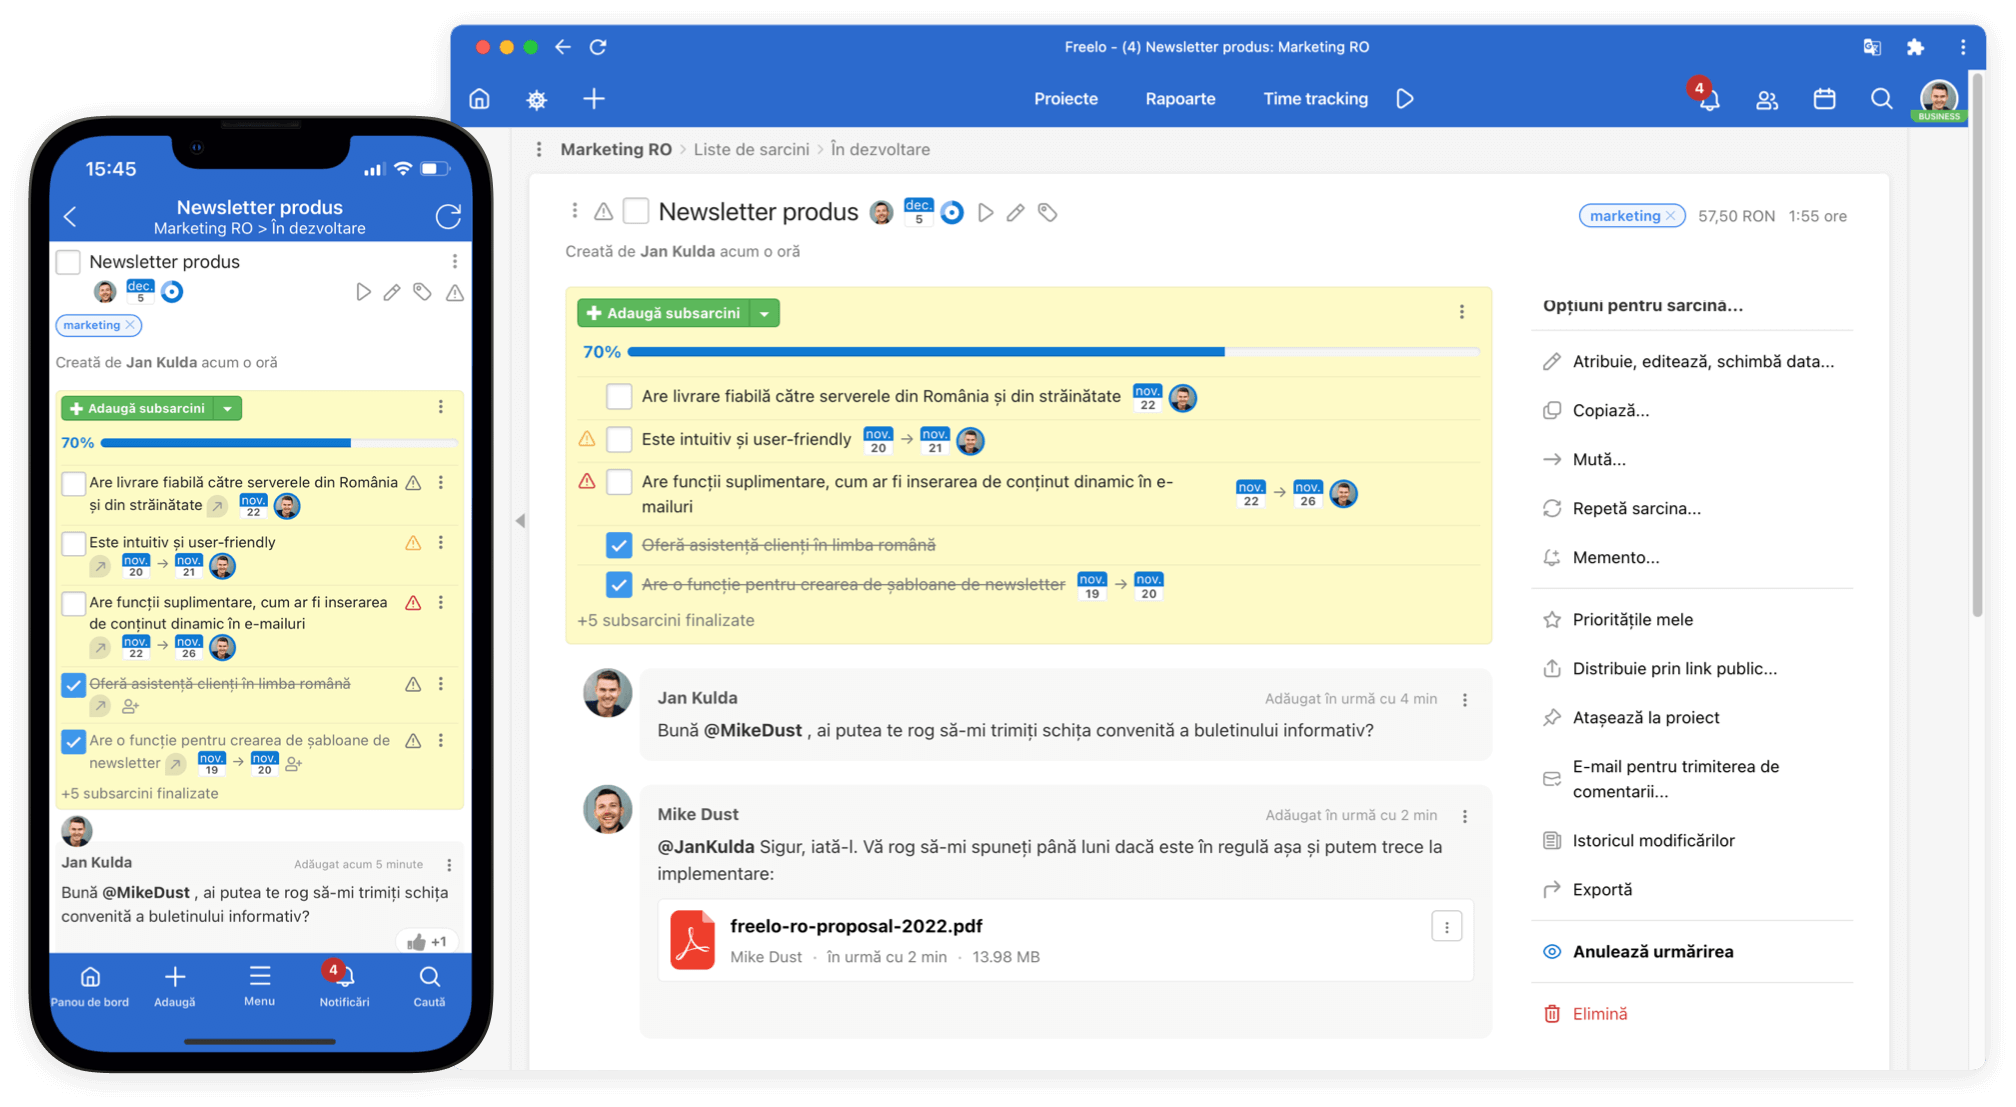Click the priority warning triangle beside desktop task title

pyautogui.click(x=603, y=212)
